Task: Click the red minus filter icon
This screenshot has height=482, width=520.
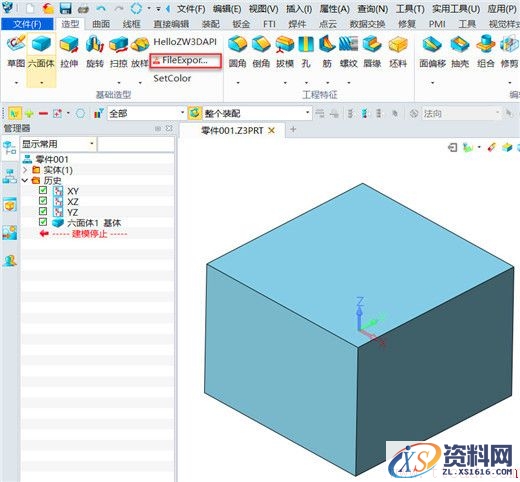Action: click(x=43, y=114)
